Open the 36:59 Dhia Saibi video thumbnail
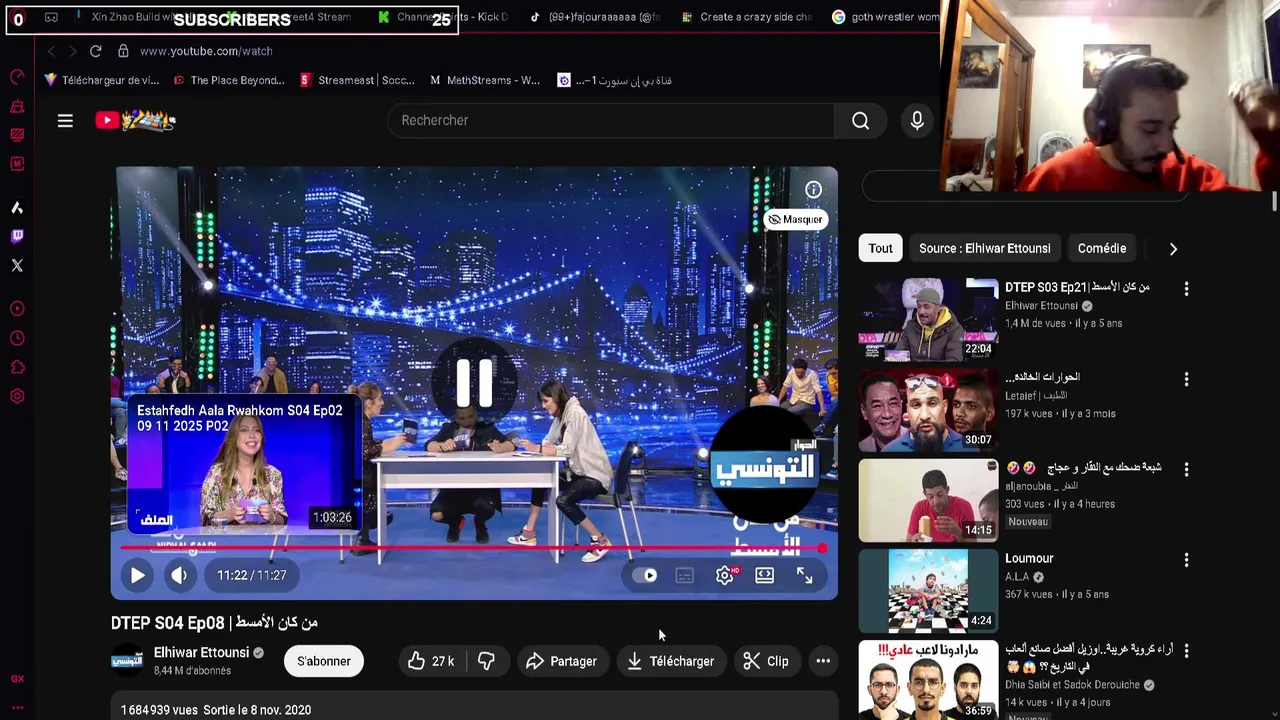 tap(928, 680)
